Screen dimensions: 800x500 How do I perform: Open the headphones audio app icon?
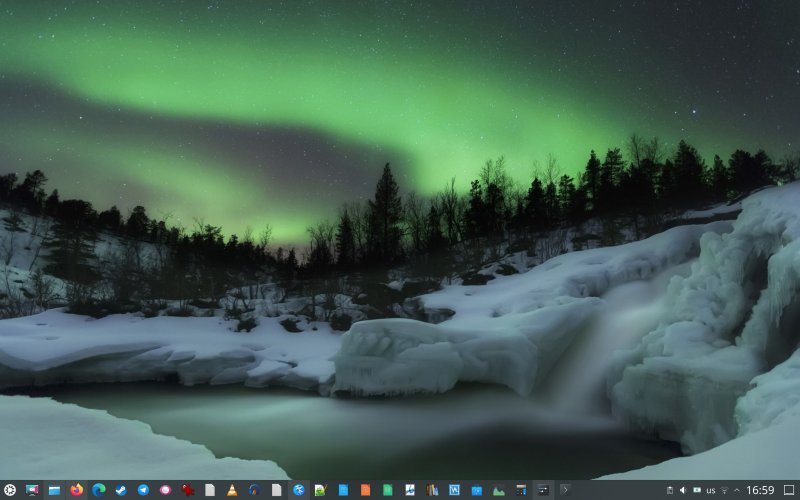[x=255, y=490]
